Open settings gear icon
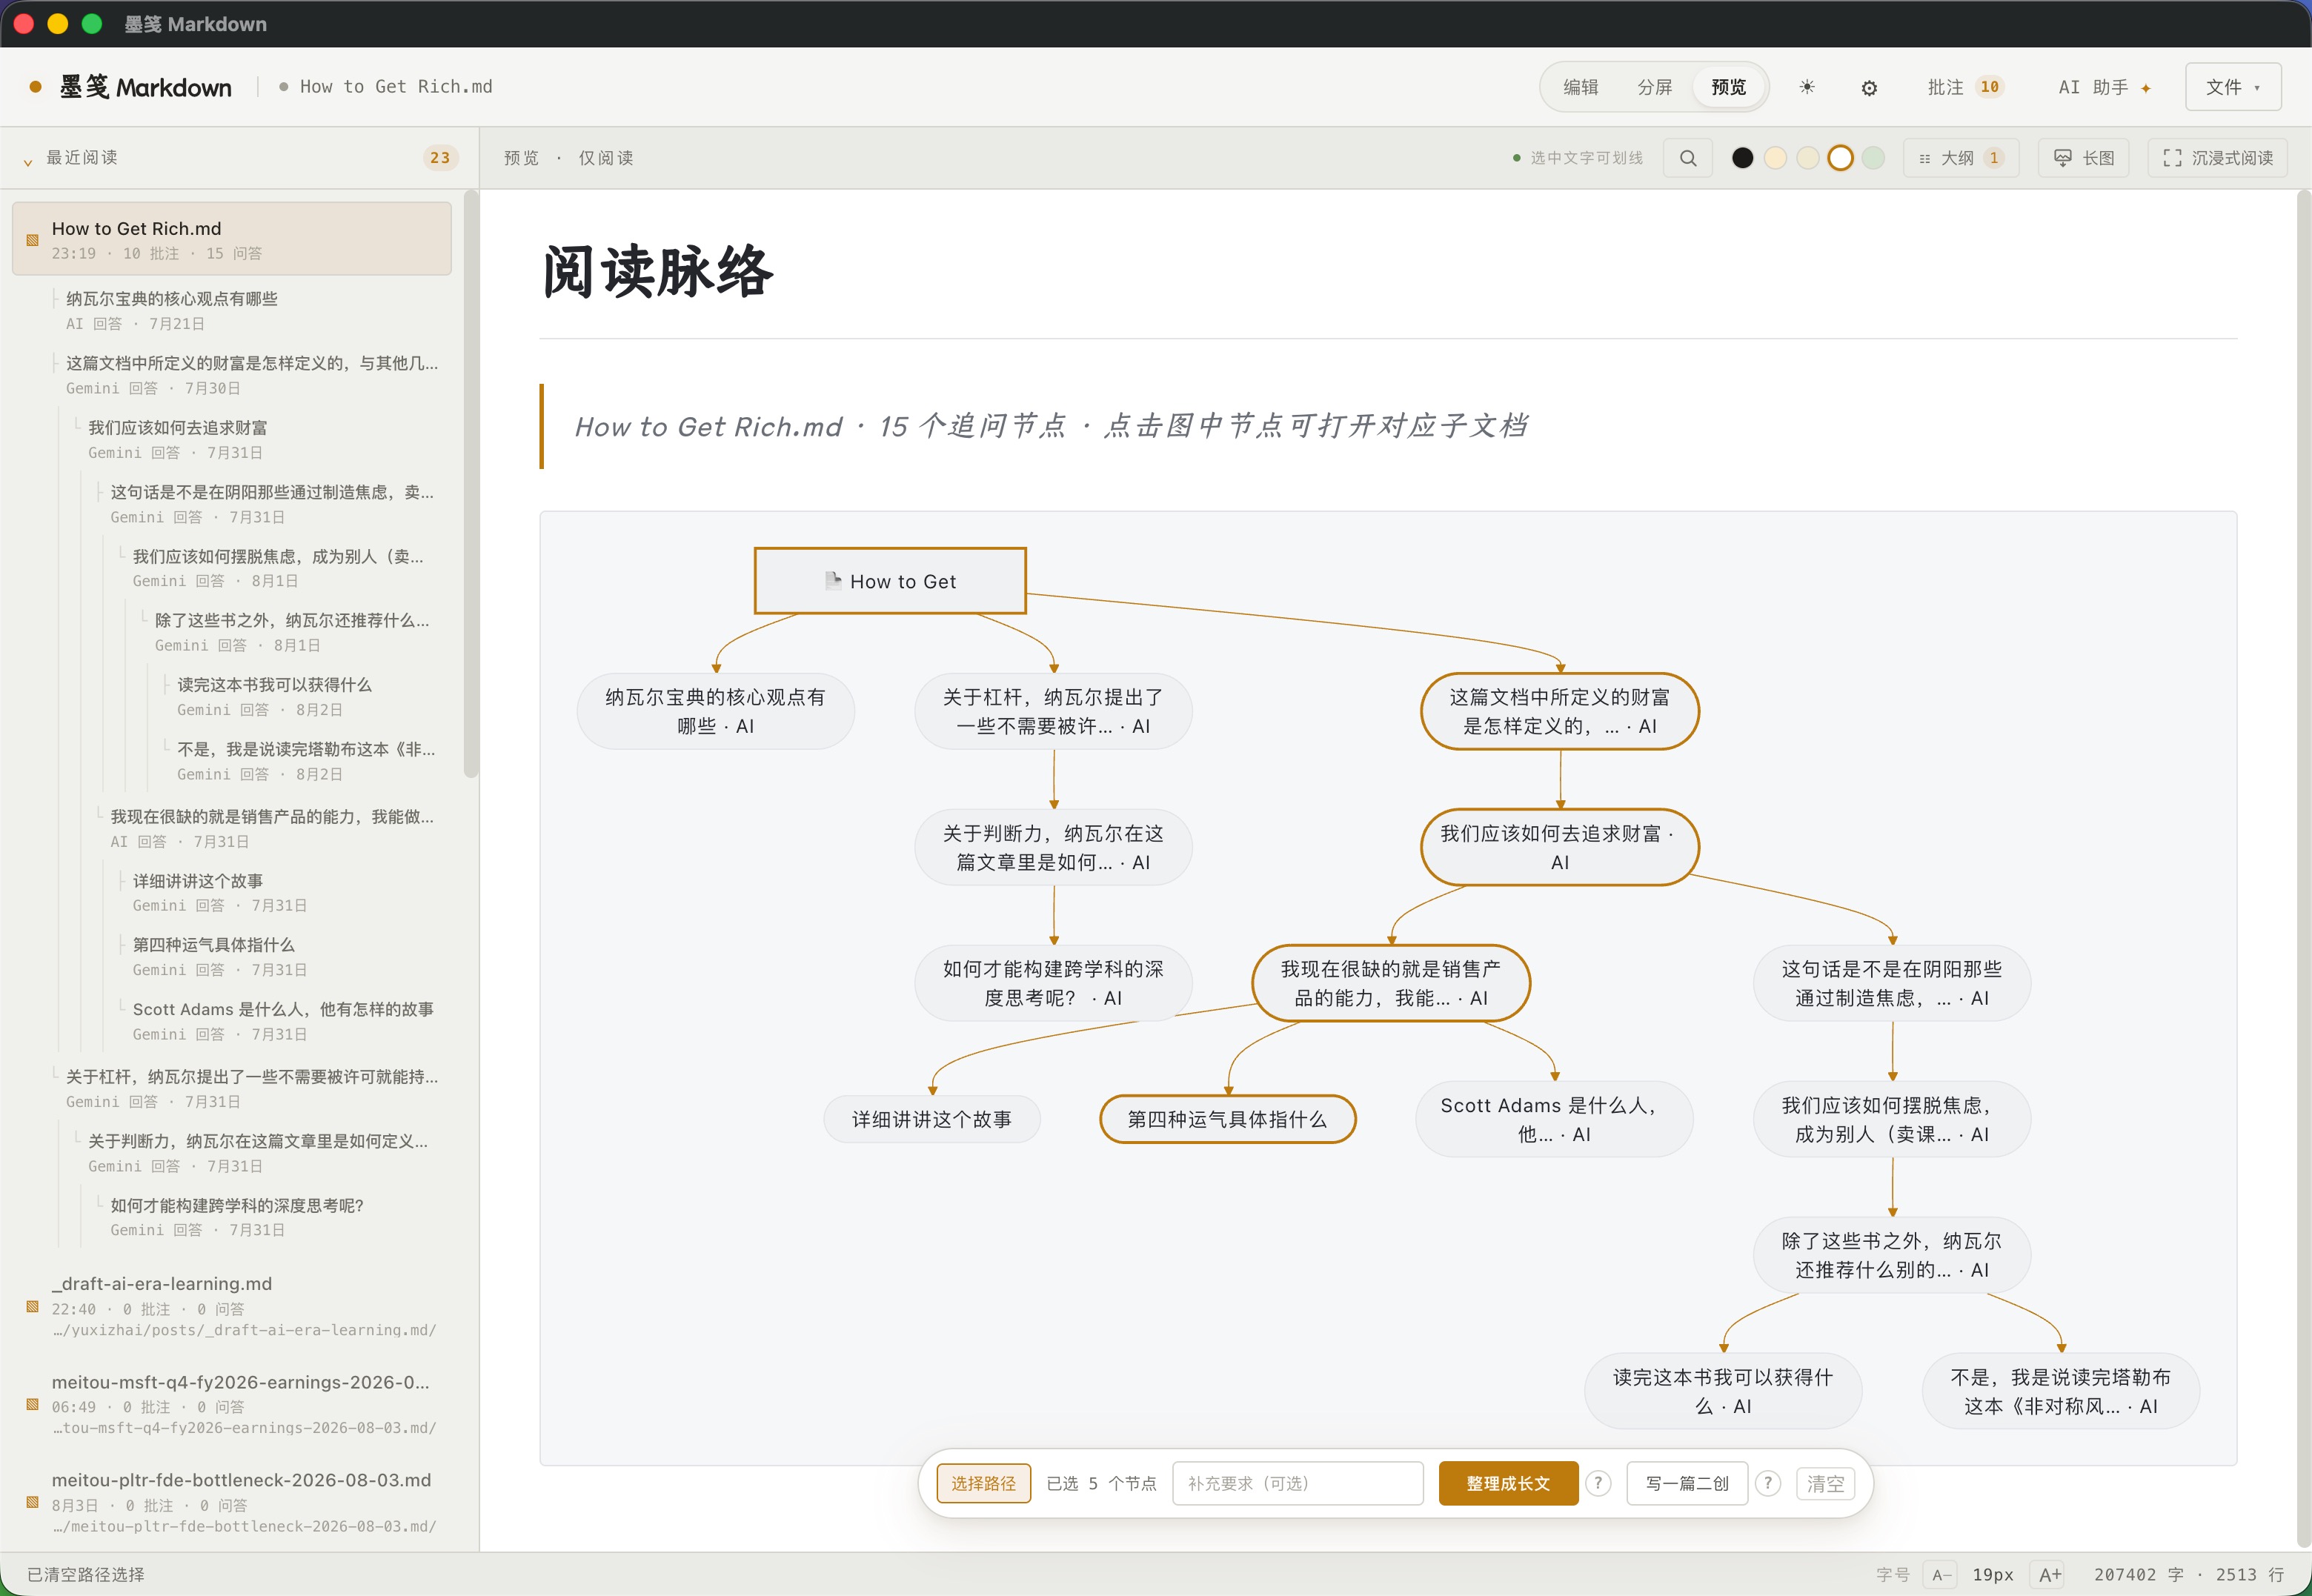 (1868, 88)
